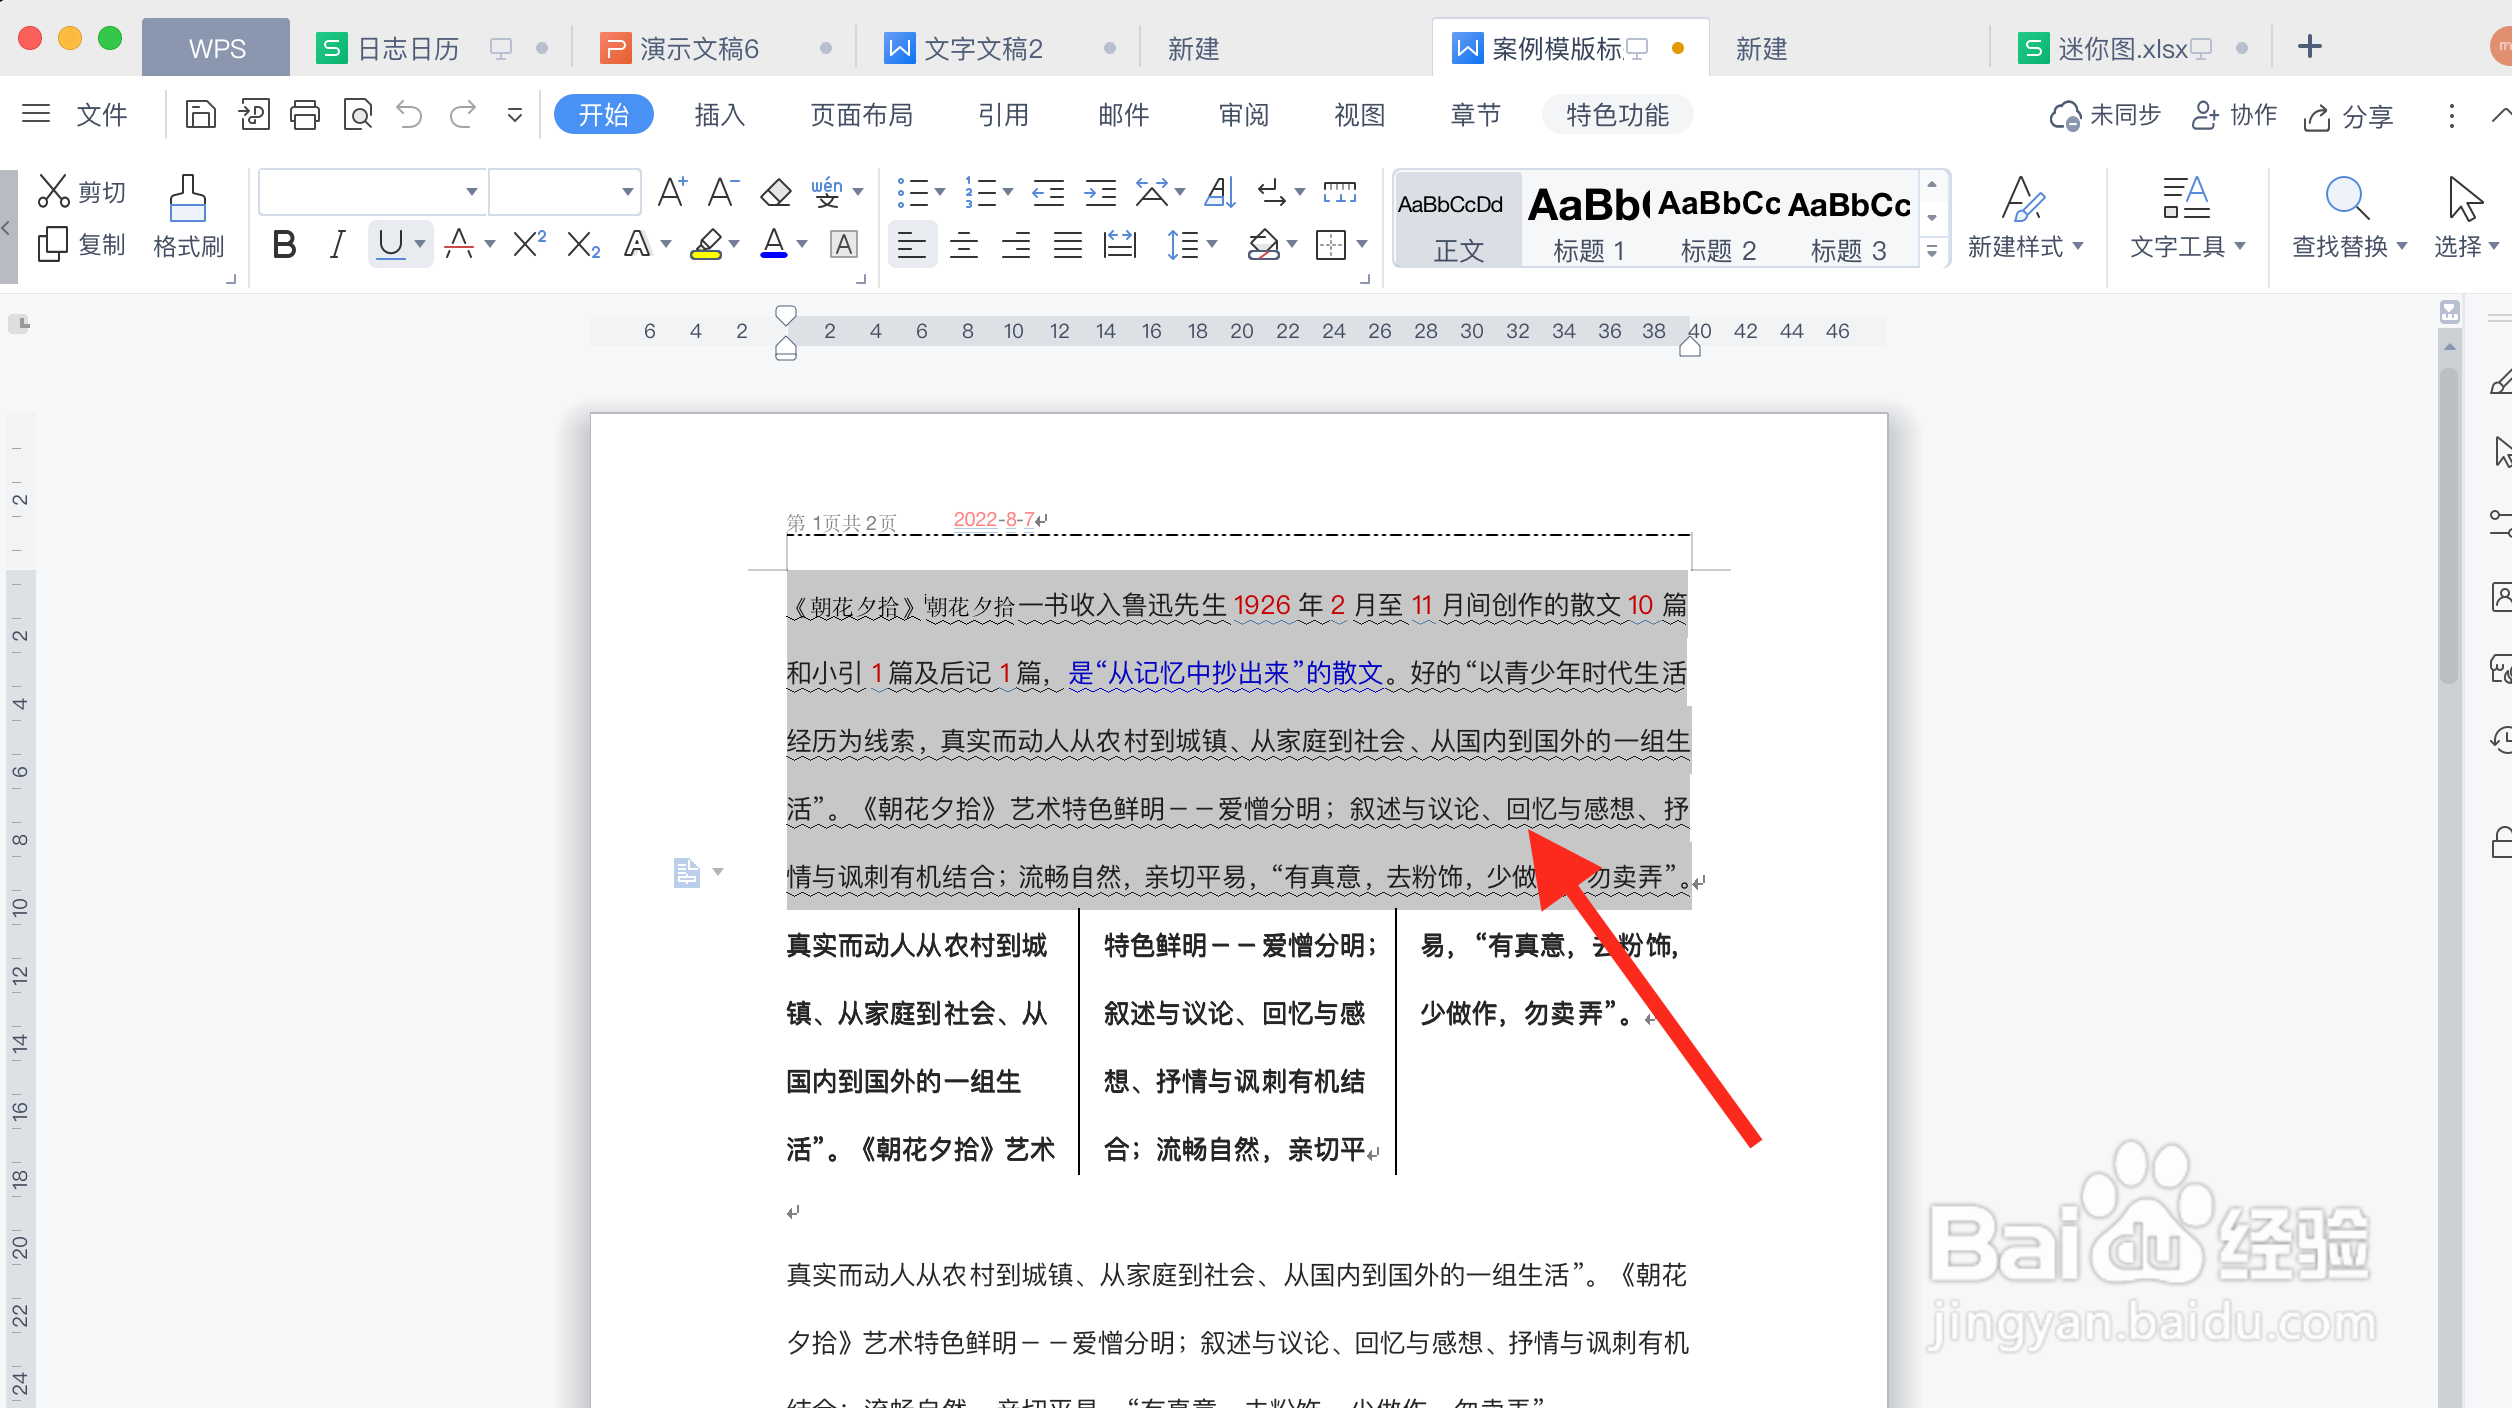Open the font size dropdown
The image size is (2512, 1408).
pyautogui.click(x=627, y=192)
